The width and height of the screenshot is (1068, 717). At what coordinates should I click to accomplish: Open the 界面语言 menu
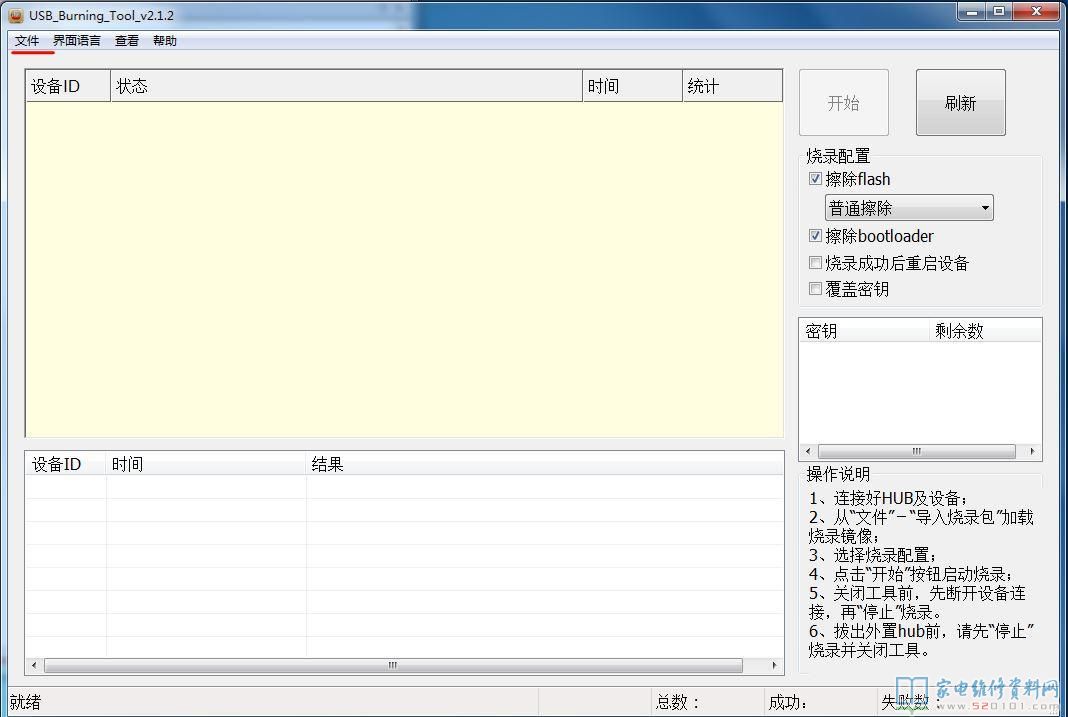point(77,41)
